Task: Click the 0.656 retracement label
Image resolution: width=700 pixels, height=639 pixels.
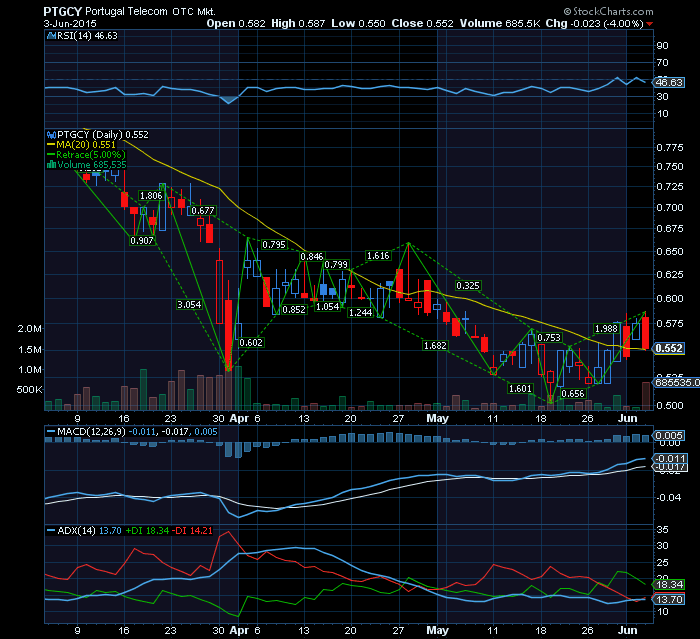Action: pyautogui.click(x=573, y=393)
